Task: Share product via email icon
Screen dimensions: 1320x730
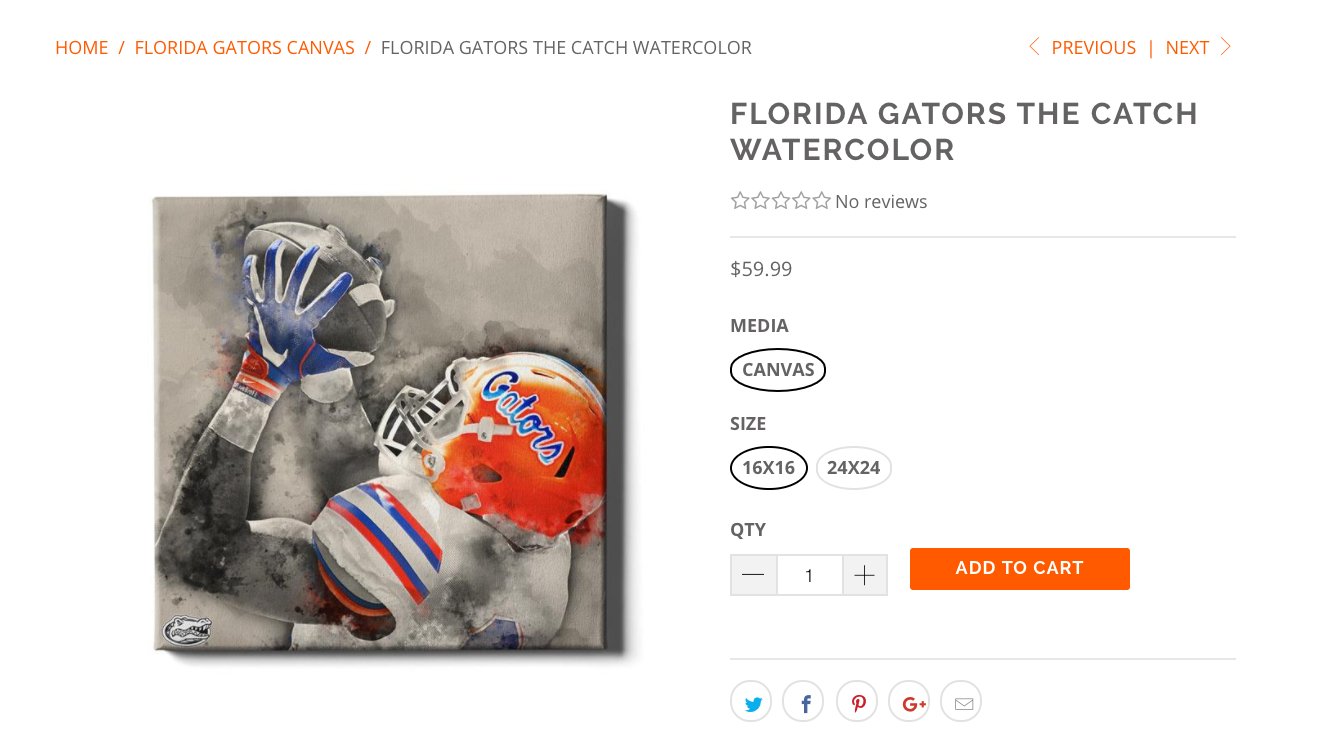Action: [x=961, y=703]
